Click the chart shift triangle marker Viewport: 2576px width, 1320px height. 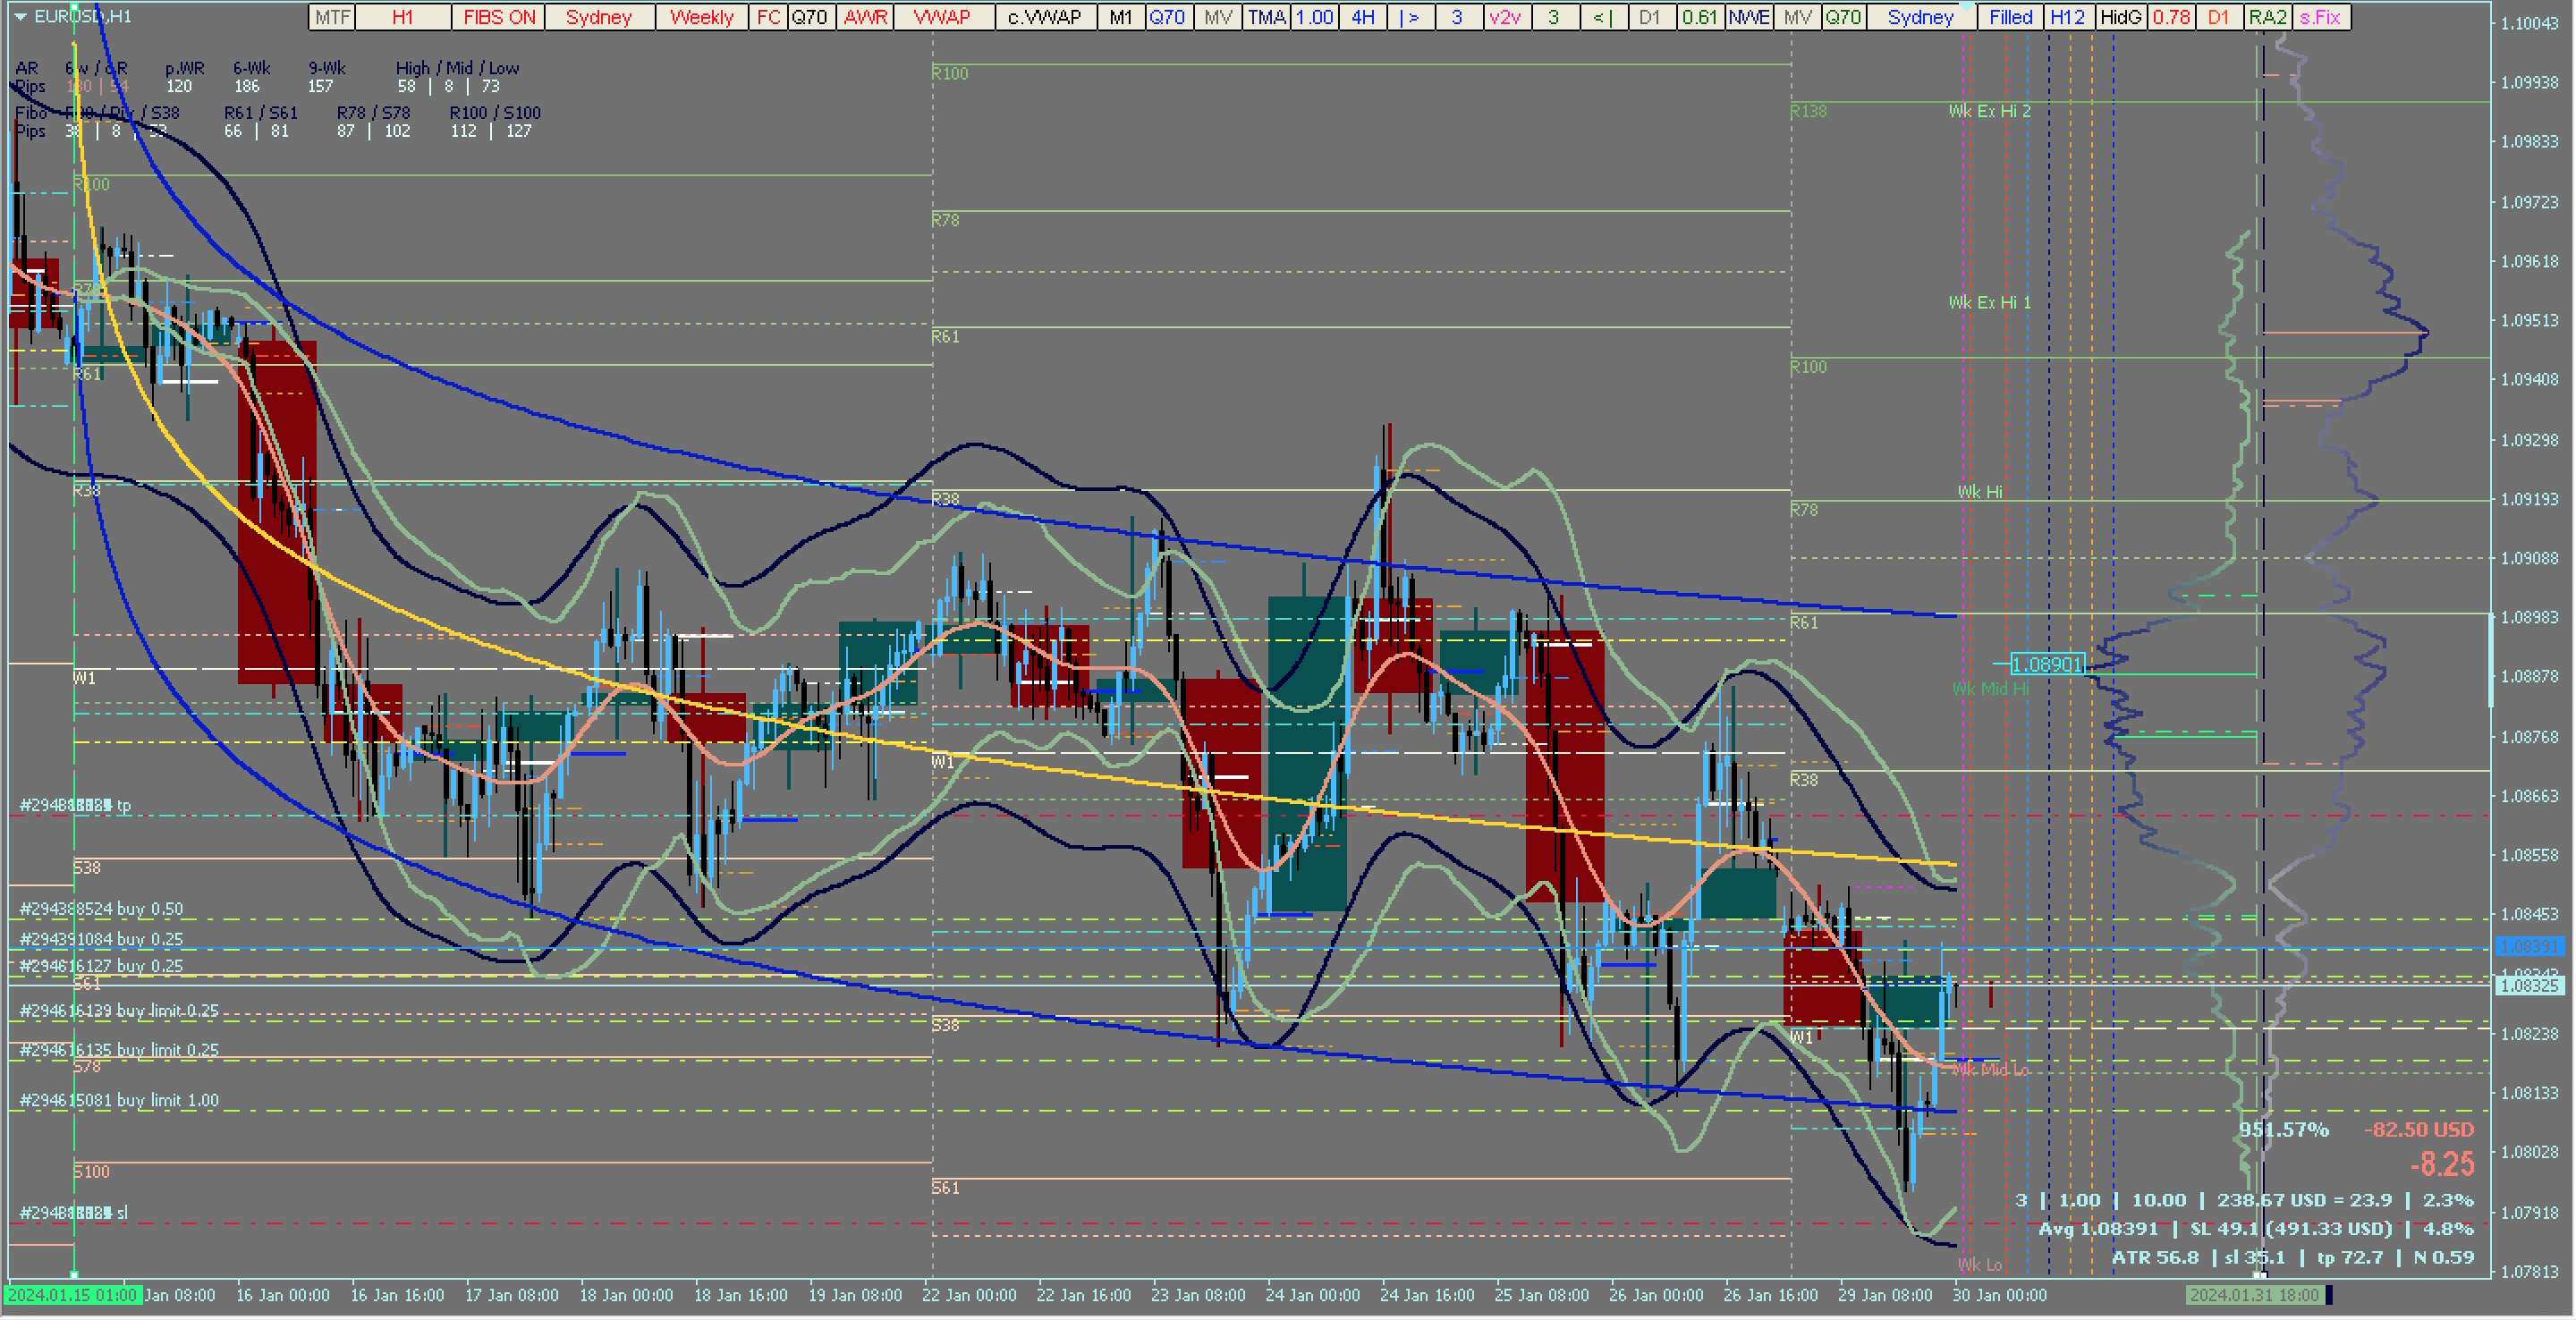(1966, 6)
